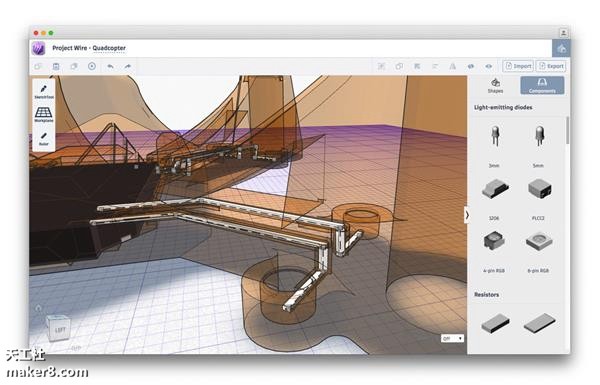Activate the Workplane tool

[44, 114]
